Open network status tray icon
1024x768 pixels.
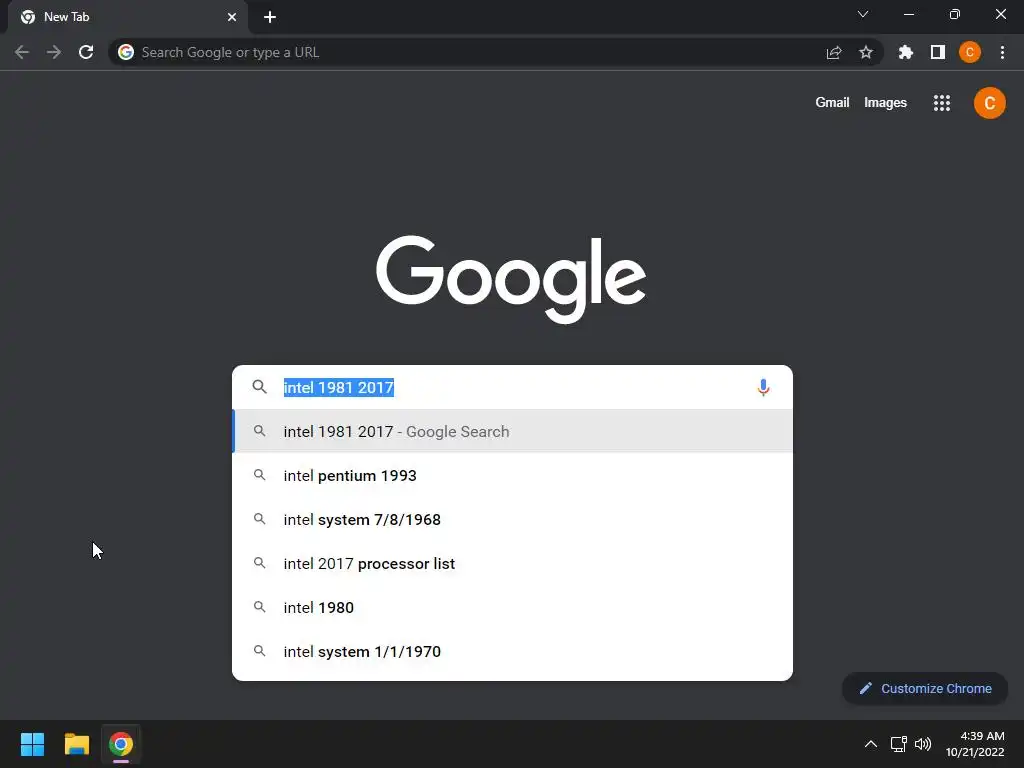point(899,744)
